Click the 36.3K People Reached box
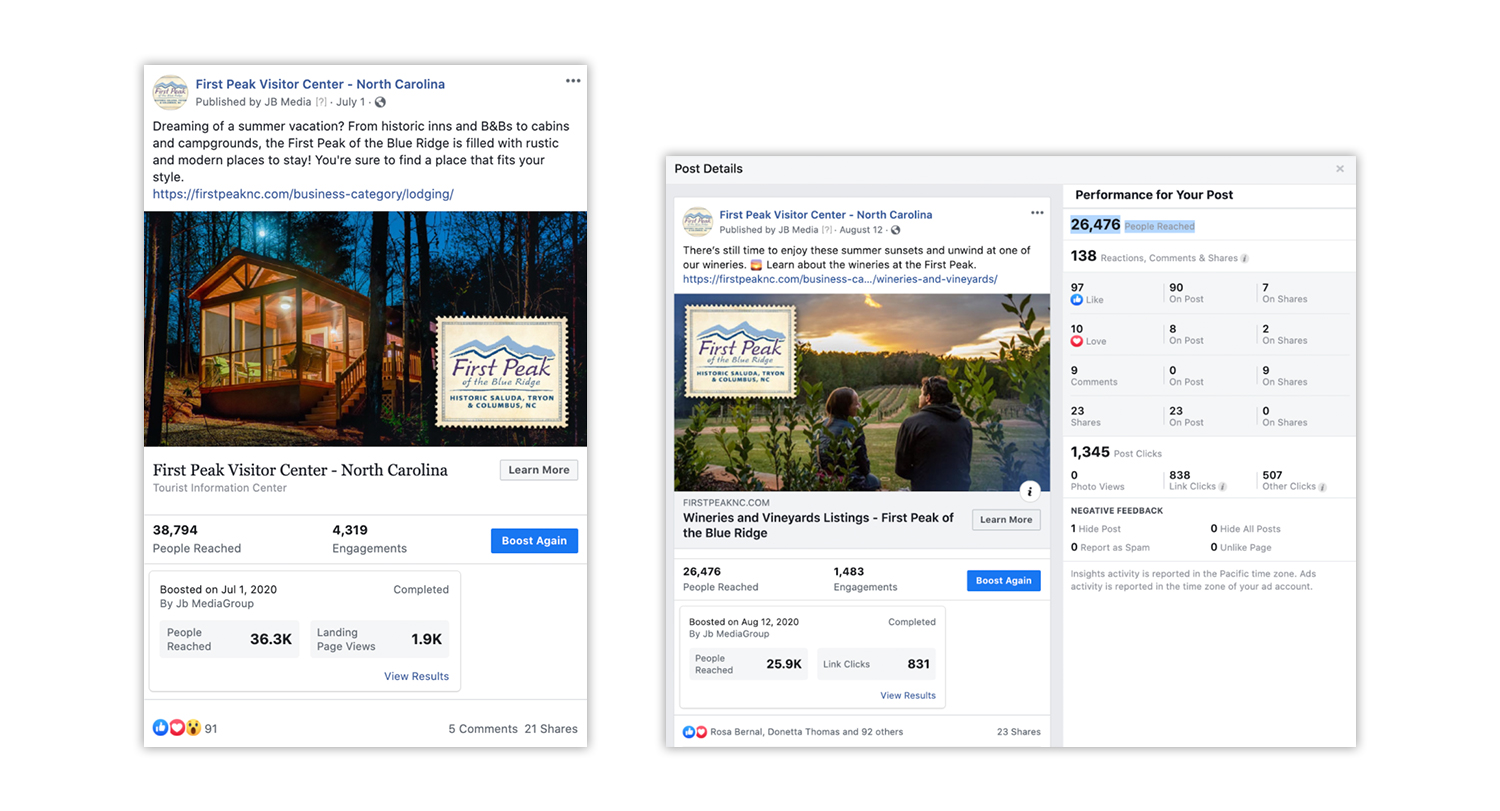 coord(229,639)
